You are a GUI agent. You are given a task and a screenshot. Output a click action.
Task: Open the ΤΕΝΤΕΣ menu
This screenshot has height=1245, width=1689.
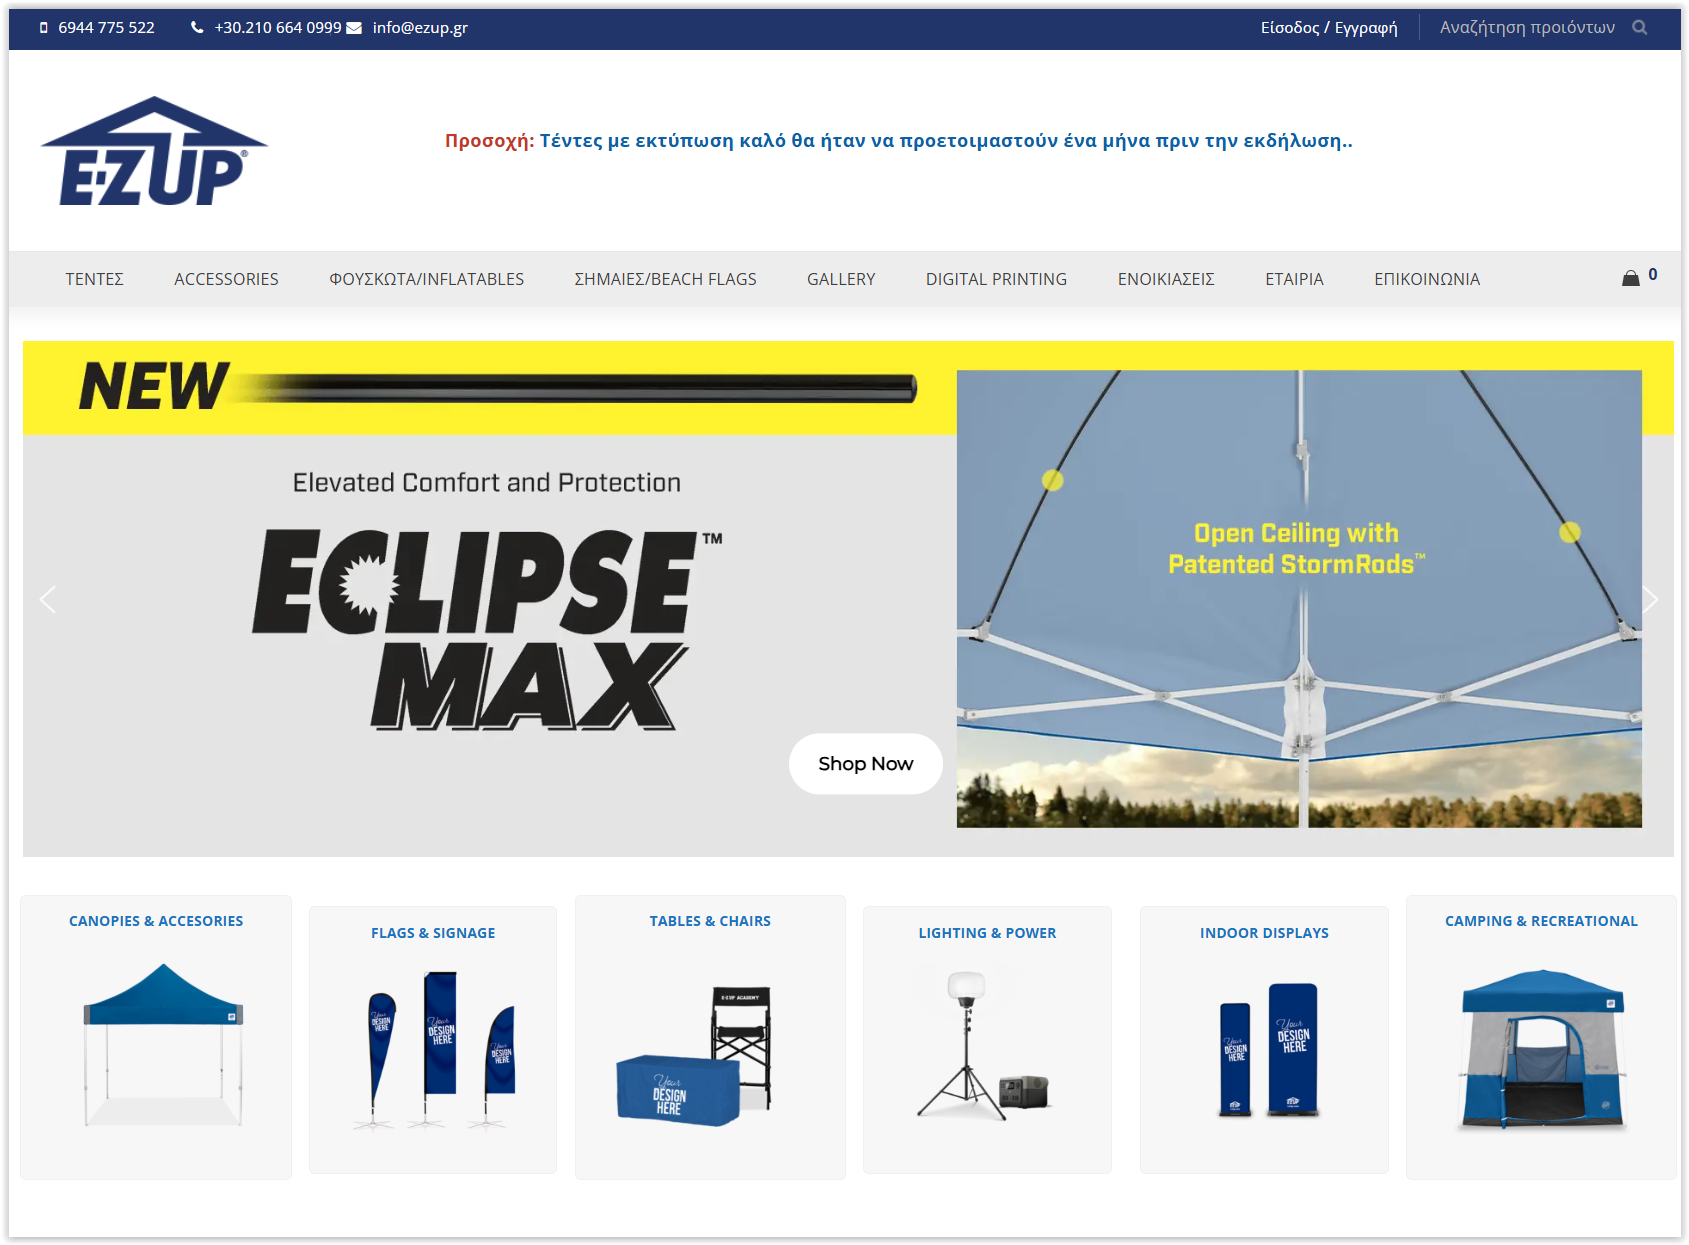94,279
